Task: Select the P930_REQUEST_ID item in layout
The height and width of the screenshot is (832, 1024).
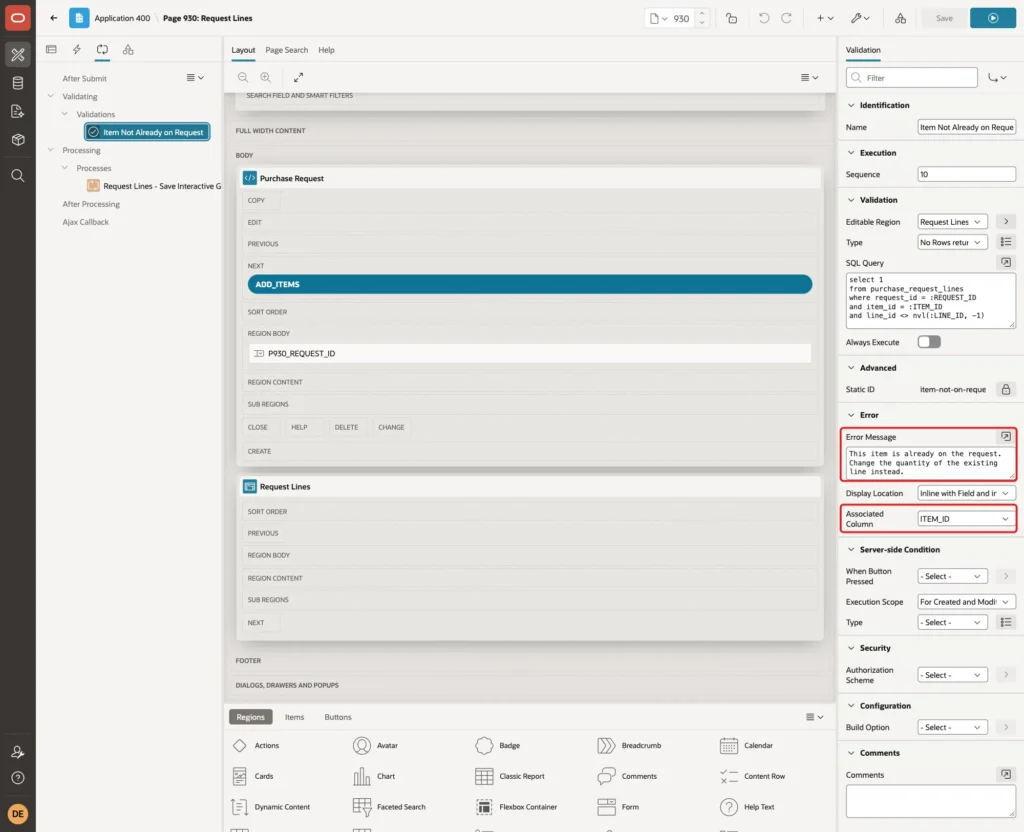Action: (x=530, y=353)
